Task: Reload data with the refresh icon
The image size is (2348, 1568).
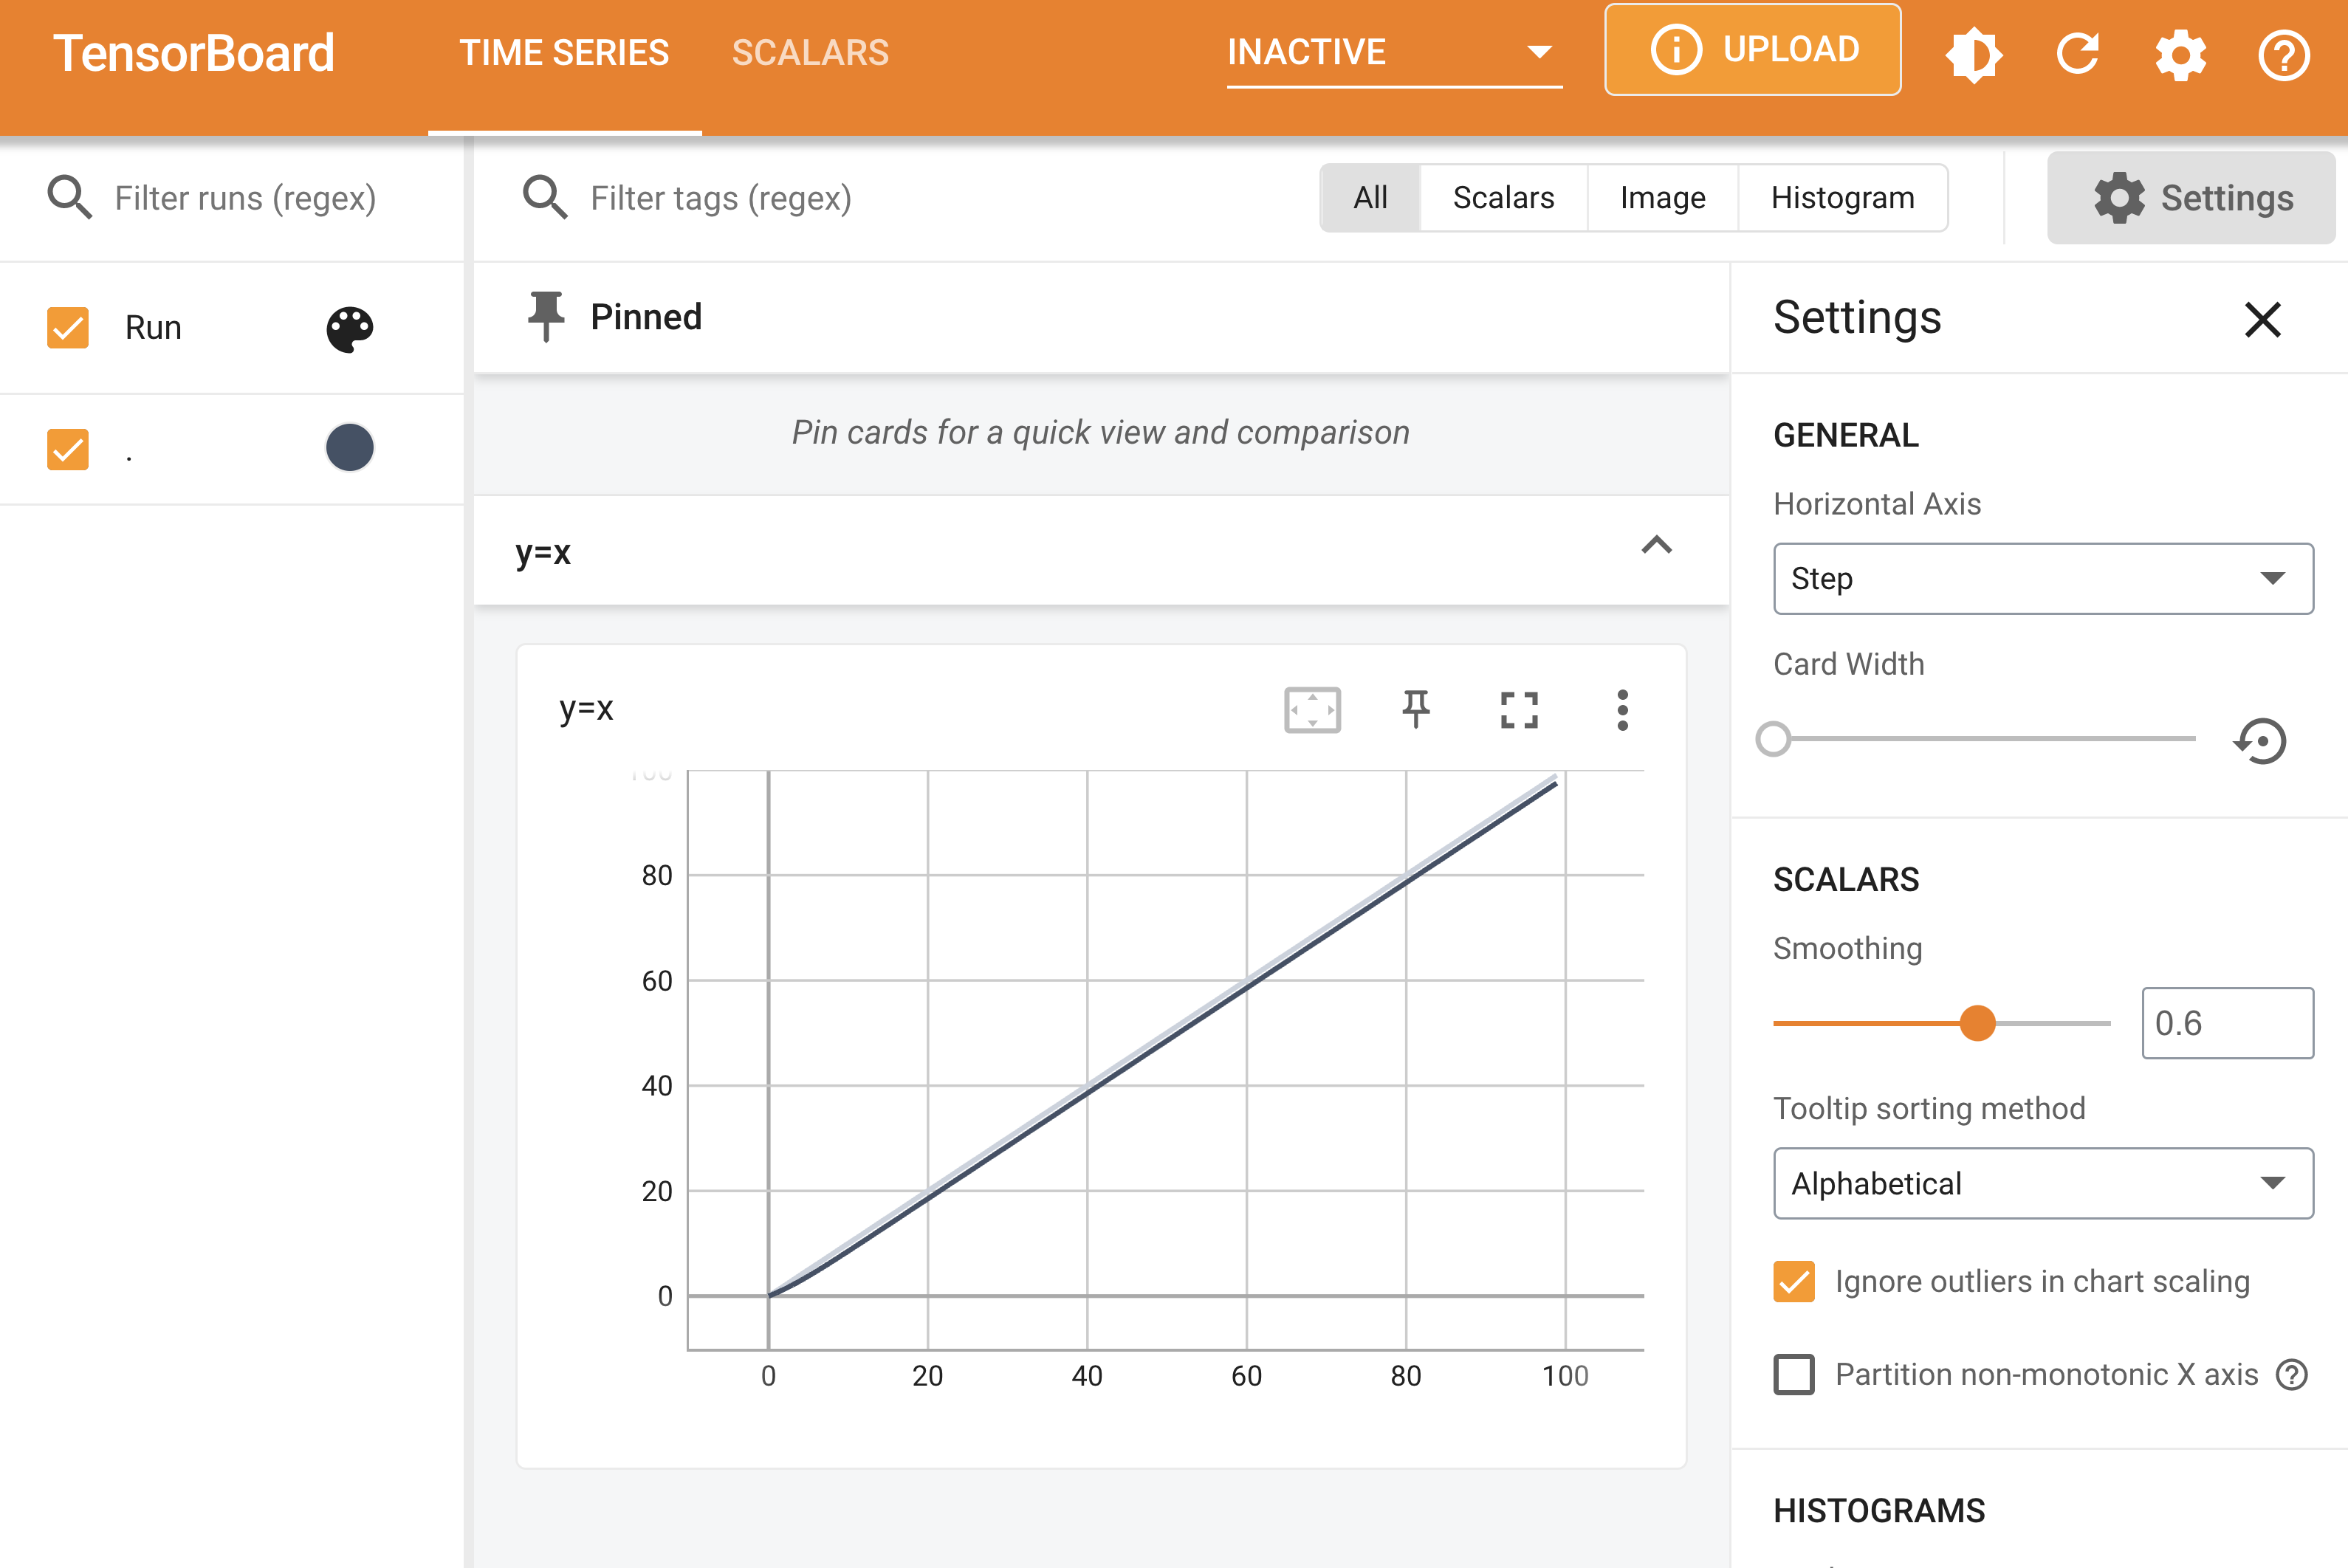Action: [2078, 53]
